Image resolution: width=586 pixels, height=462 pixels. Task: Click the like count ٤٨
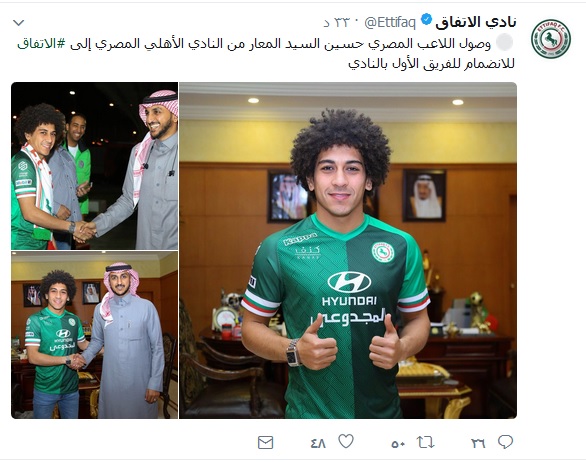pyautogui.click(x=318, y=444)
